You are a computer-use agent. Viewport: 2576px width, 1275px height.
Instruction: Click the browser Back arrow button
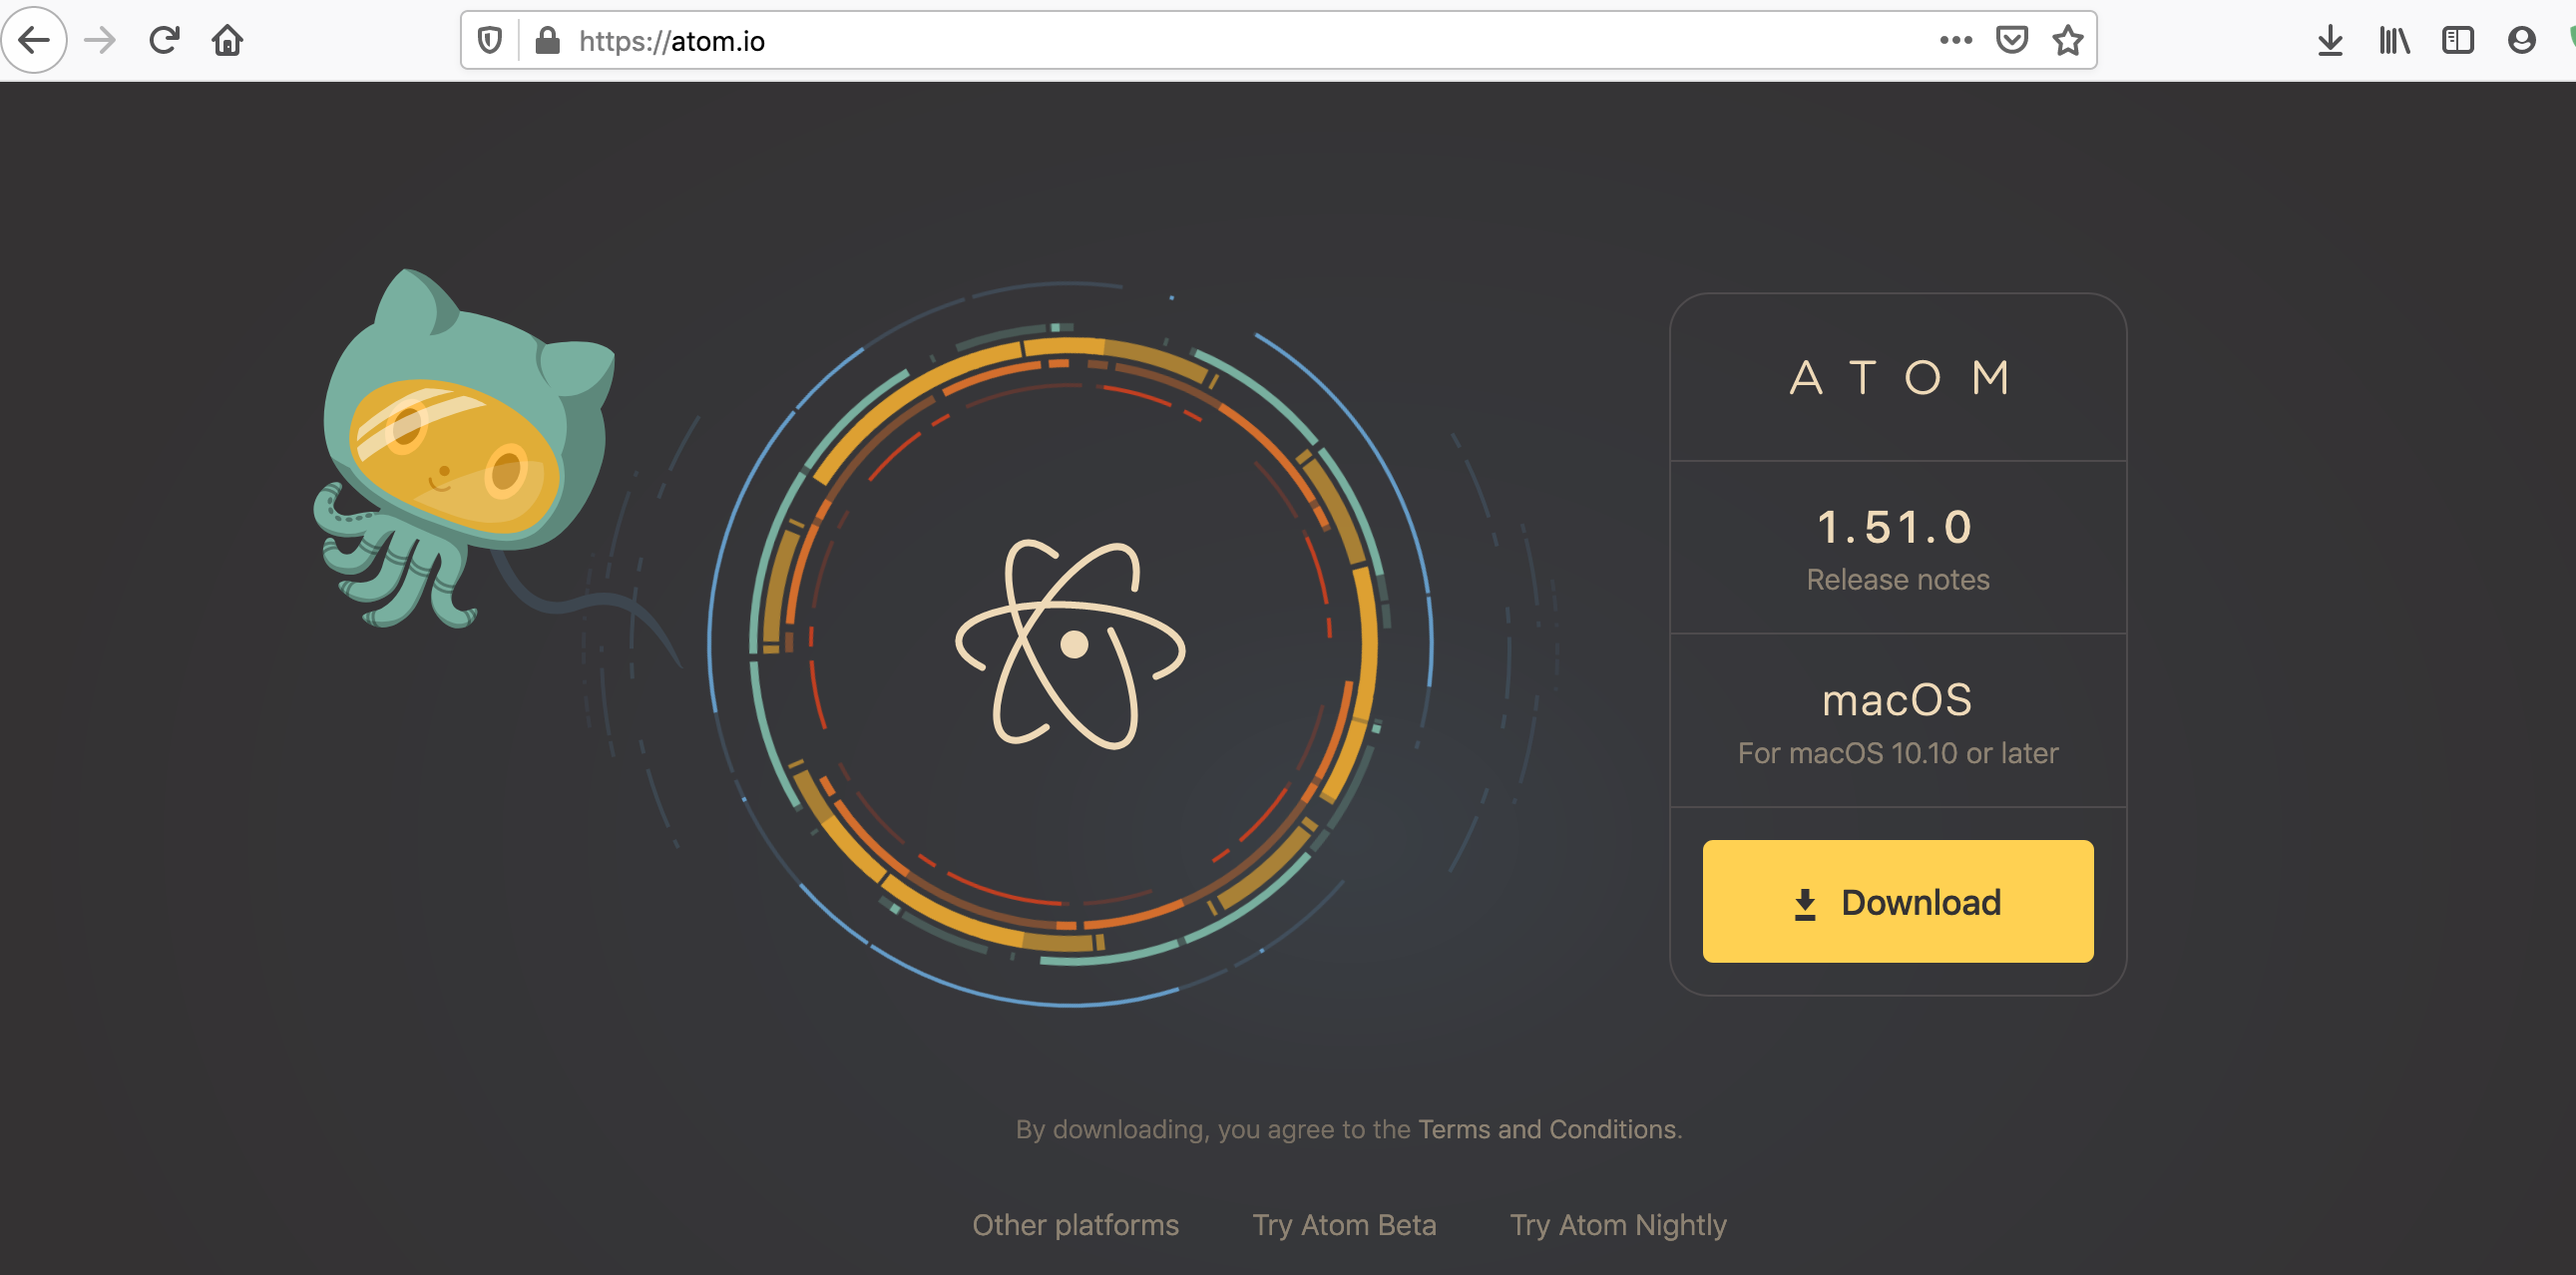[35, 40]
